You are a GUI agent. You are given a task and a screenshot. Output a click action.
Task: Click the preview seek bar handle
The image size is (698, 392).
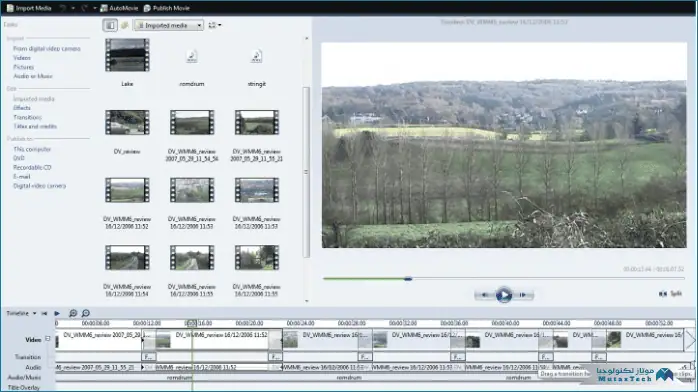(408, 279)
